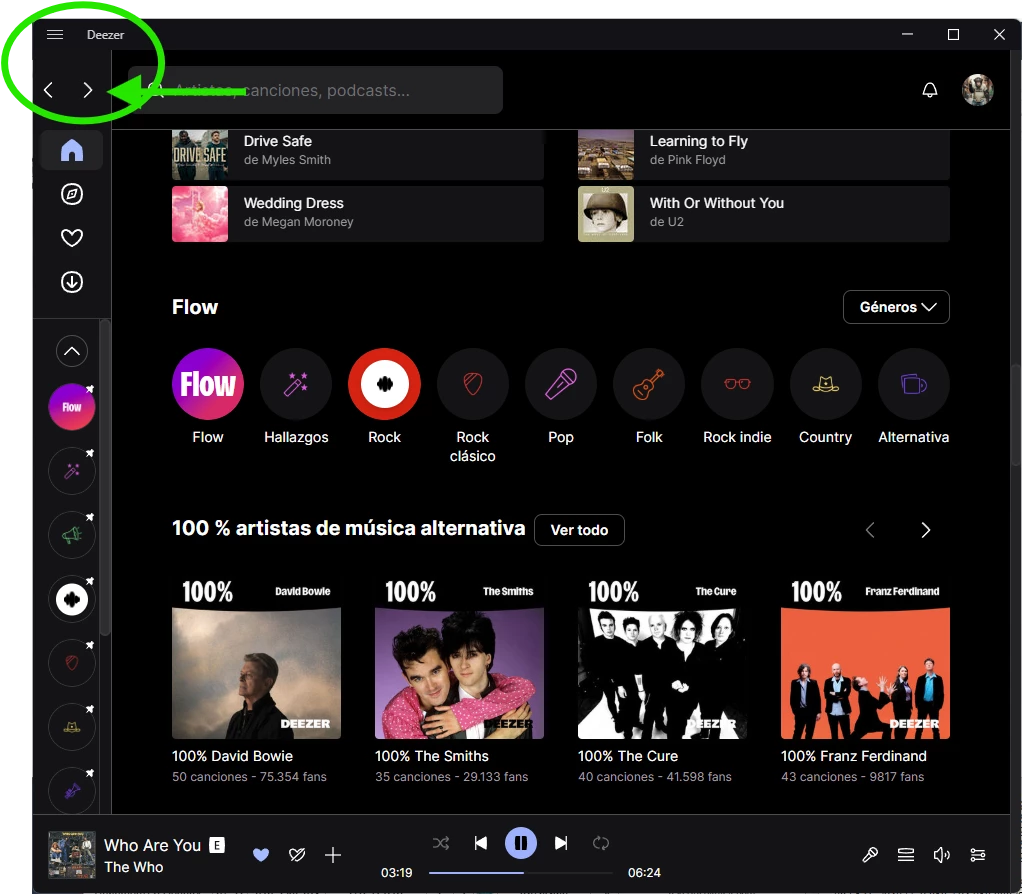Viewport: 1022px width, 894px height.
Task: Open the 100% Franz Ferdinand playlist cover
Action: pos(866,655)
